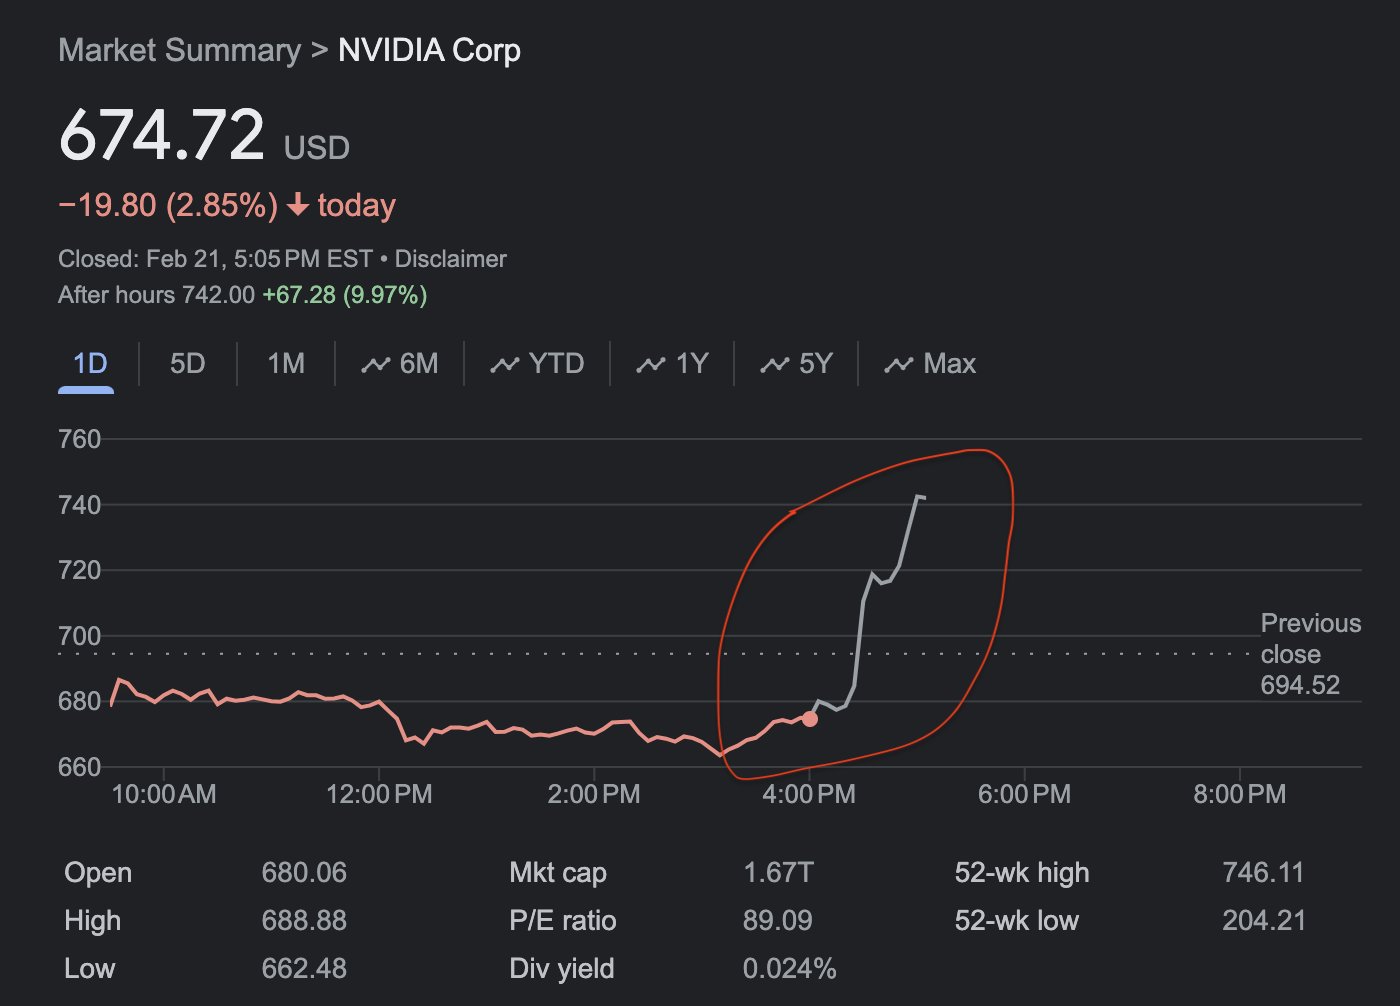Image resolution: width=1400 pixels, height=1006 pixels.
Task: Open the 1M time range
Action: pos(286,363)
